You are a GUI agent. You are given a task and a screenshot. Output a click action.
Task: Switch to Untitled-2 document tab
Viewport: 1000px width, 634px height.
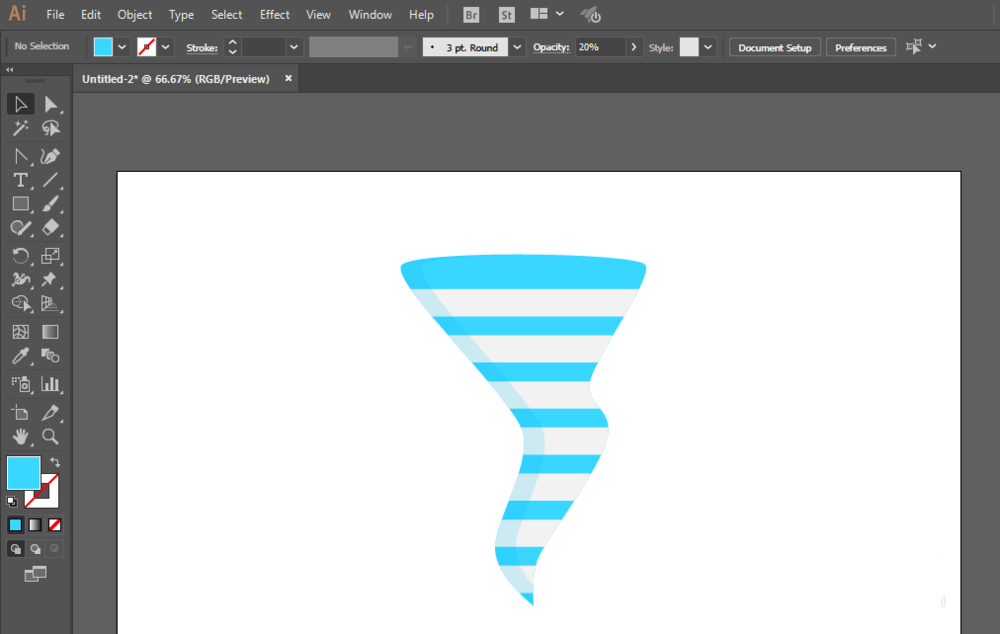click(x=176, y=79)
